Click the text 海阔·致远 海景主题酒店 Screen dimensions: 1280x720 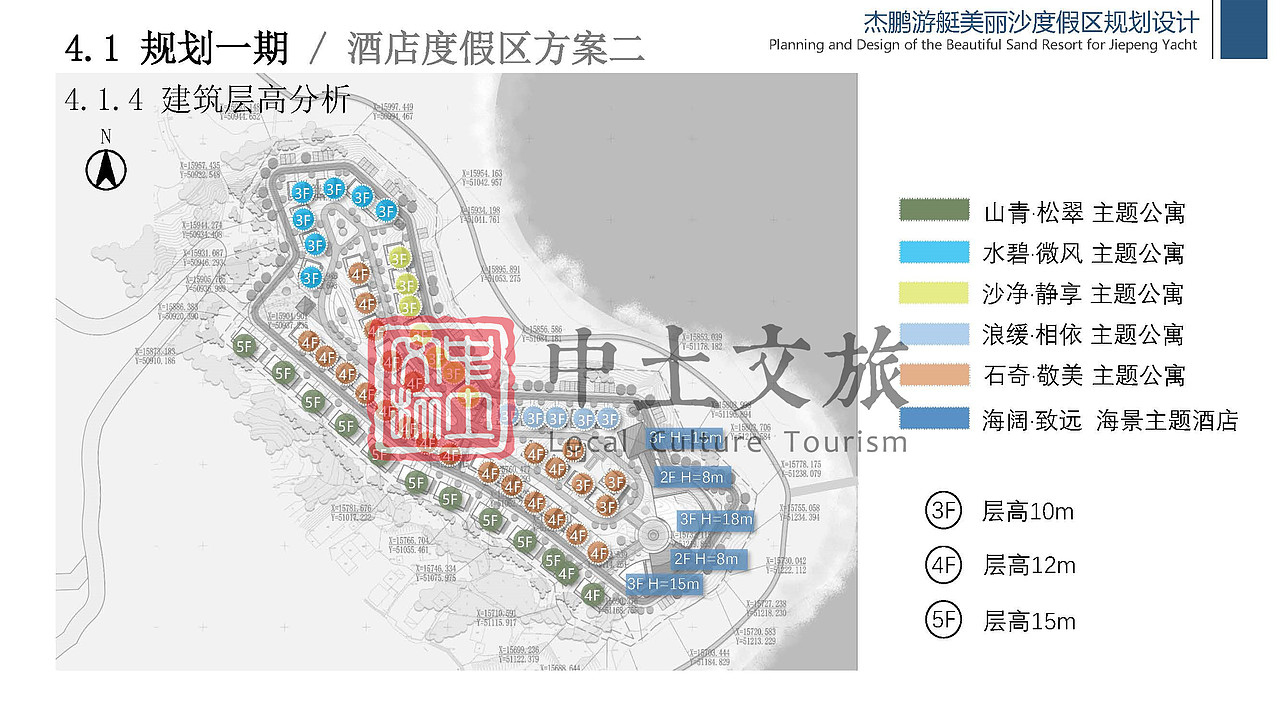pyautogui.click(x=1111, y=421)
